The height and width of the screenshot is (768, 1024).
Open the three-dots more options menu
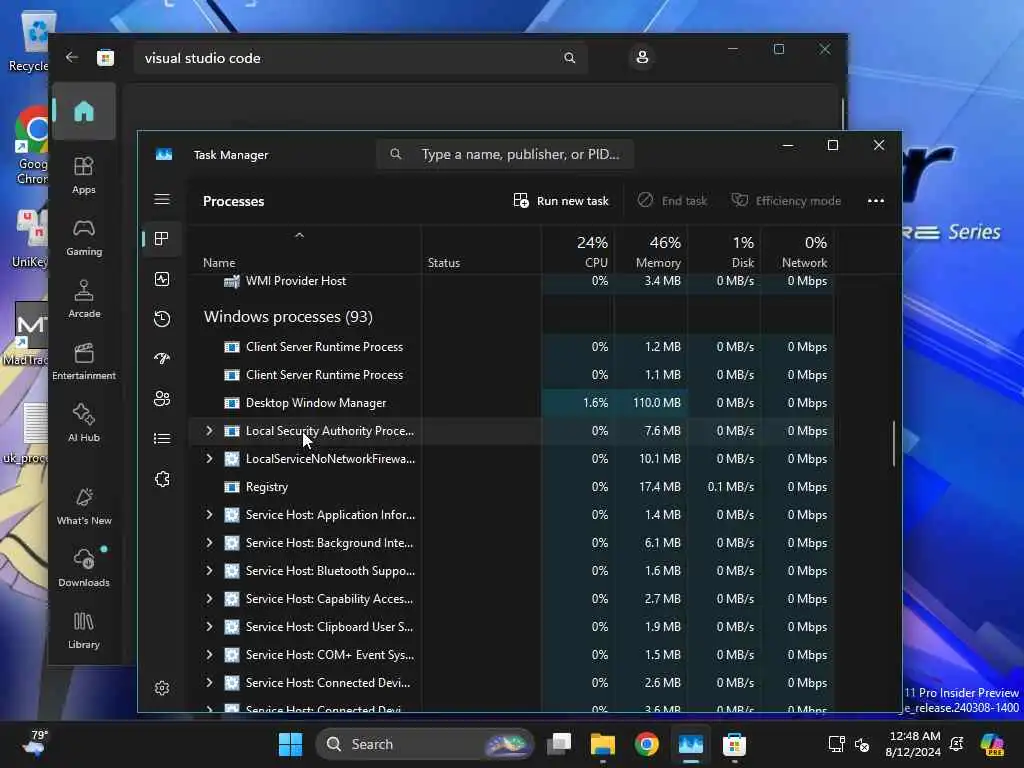pos(876,200)
